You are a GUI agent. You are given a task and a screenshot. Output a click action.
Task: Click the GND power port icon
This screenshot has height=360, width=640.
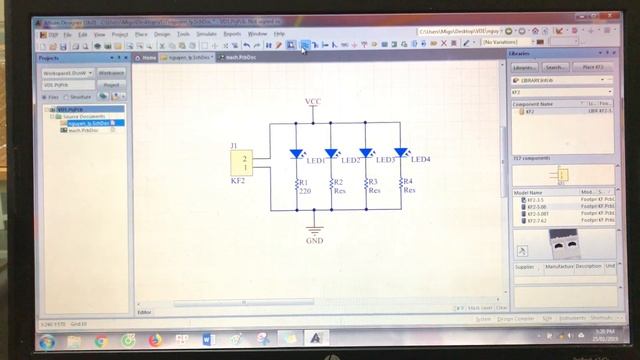(x=354, y=44)
